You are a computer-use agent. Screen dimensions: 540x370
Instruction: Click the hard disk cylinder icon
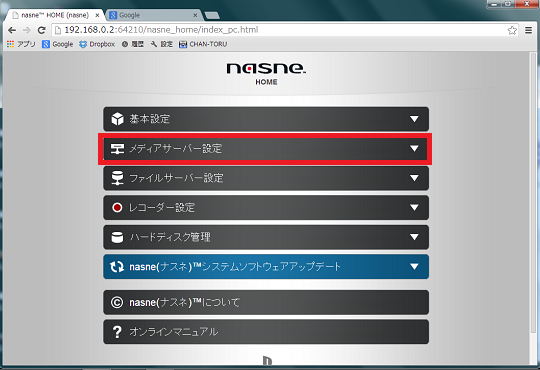click(x=117, y=237)
